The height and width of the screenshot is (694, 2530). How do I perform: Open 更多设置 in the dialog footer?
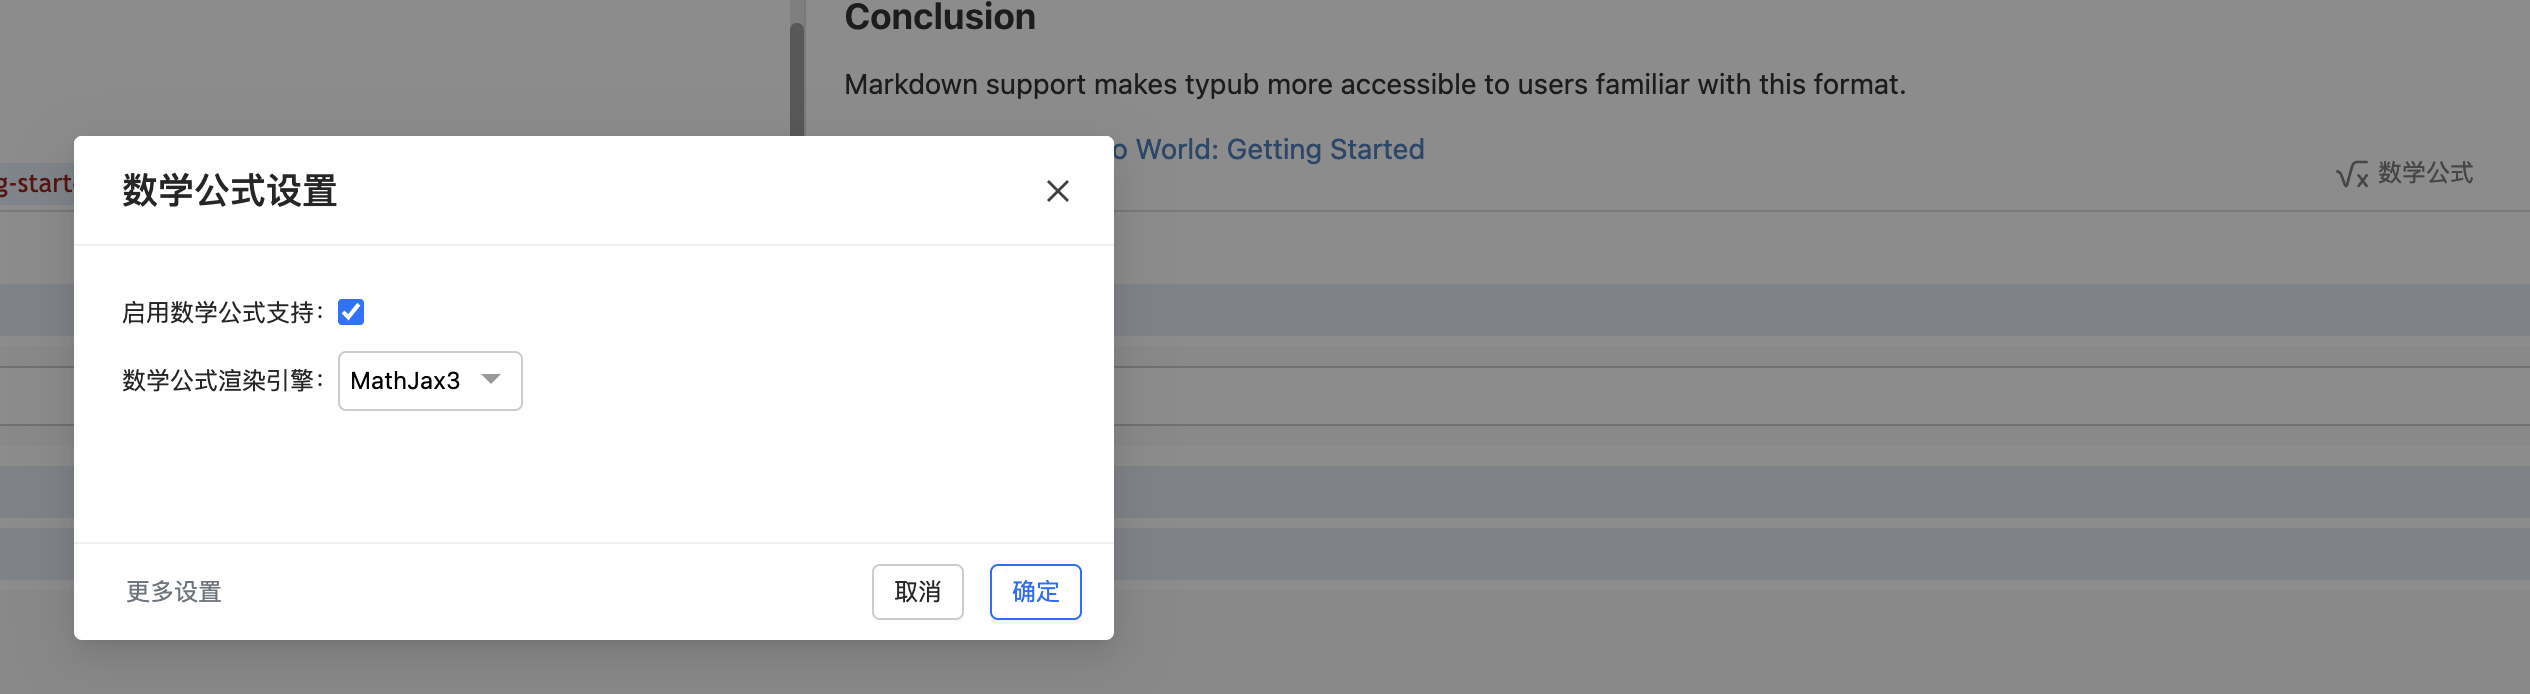(174, 592)
